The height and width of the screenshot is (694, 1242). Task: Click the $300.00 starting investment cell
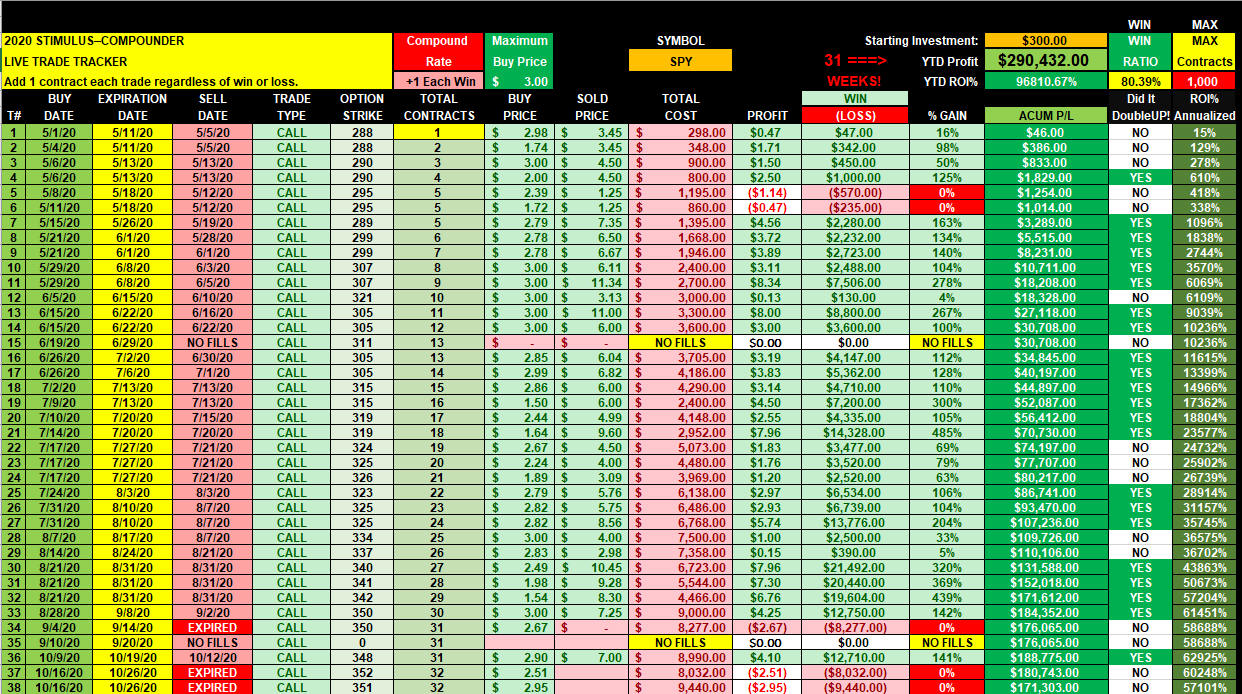(x=1044, y=41)
